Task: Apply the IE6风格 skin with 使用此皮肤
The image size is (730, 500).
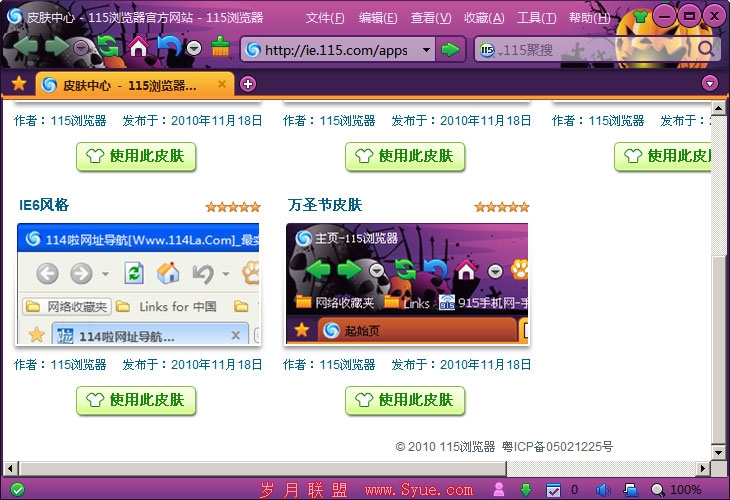Action: 136,400
